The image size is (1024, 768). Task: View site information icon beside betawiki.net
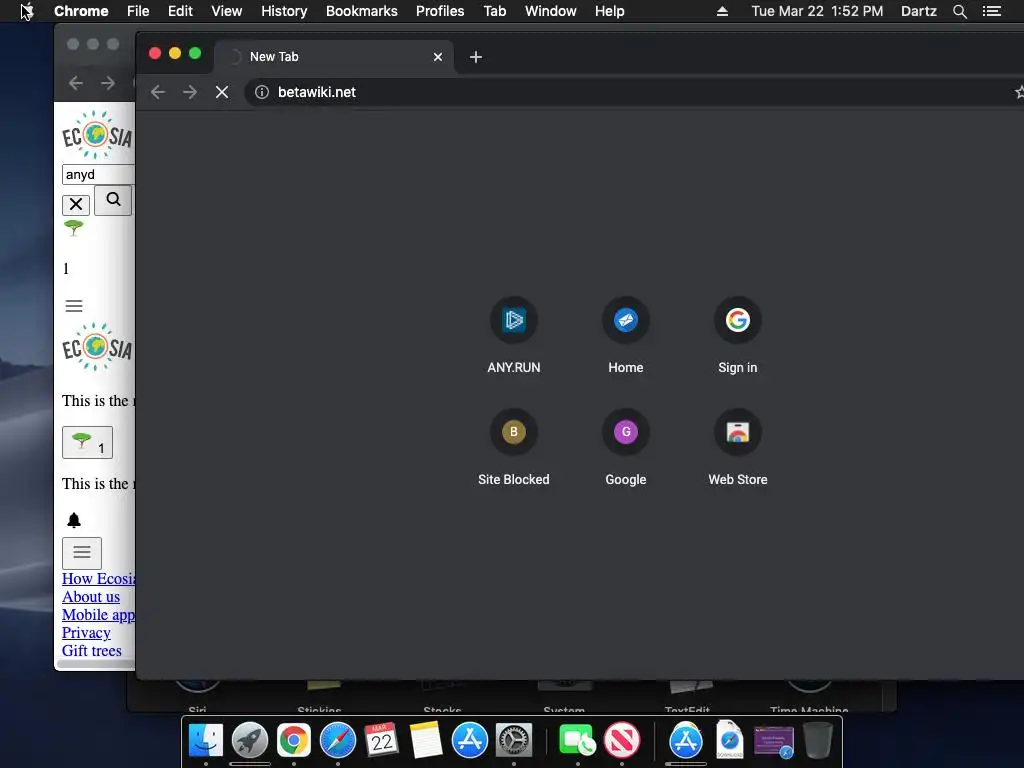pyautogui.click(x=262, y=92)
